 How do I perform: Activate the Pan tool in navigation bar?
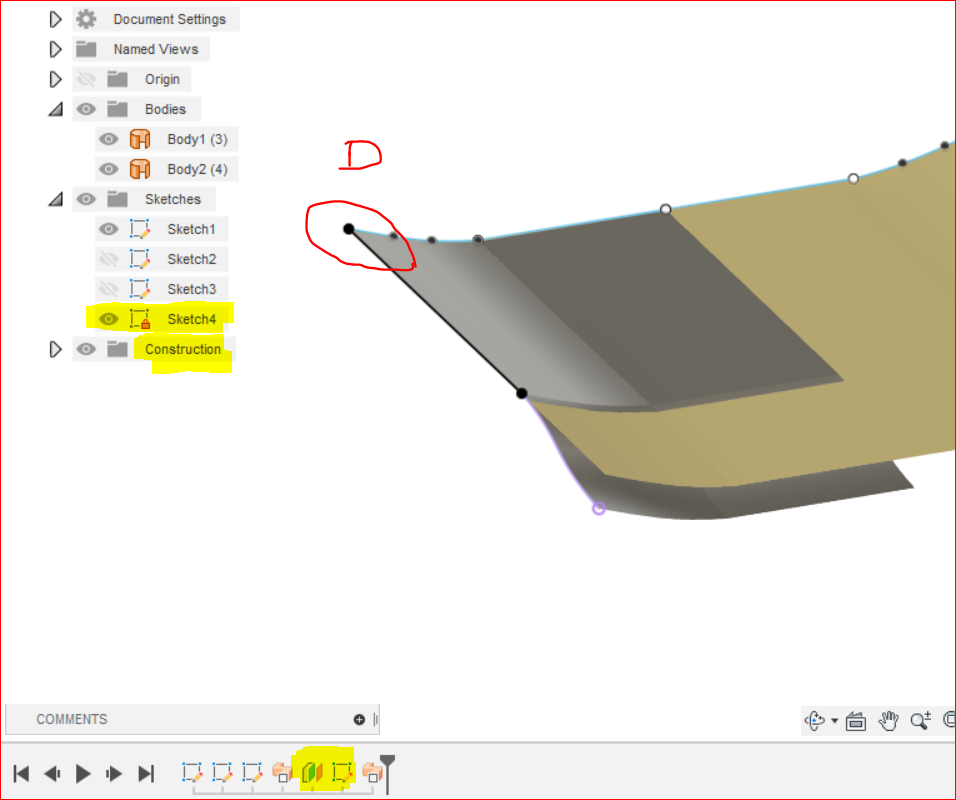coord(888,719)
